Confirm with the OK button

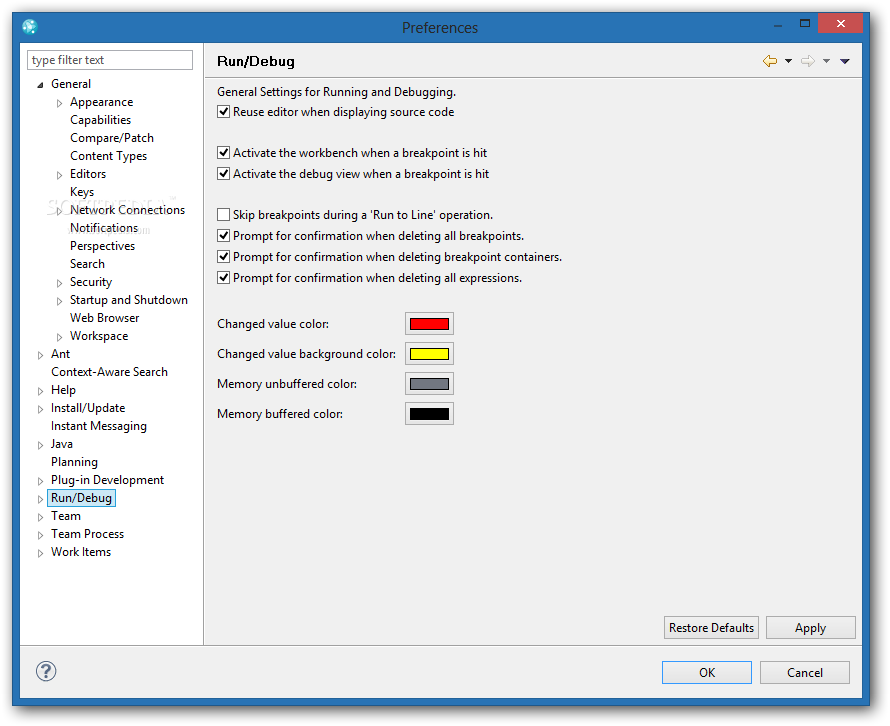[707, 673]
